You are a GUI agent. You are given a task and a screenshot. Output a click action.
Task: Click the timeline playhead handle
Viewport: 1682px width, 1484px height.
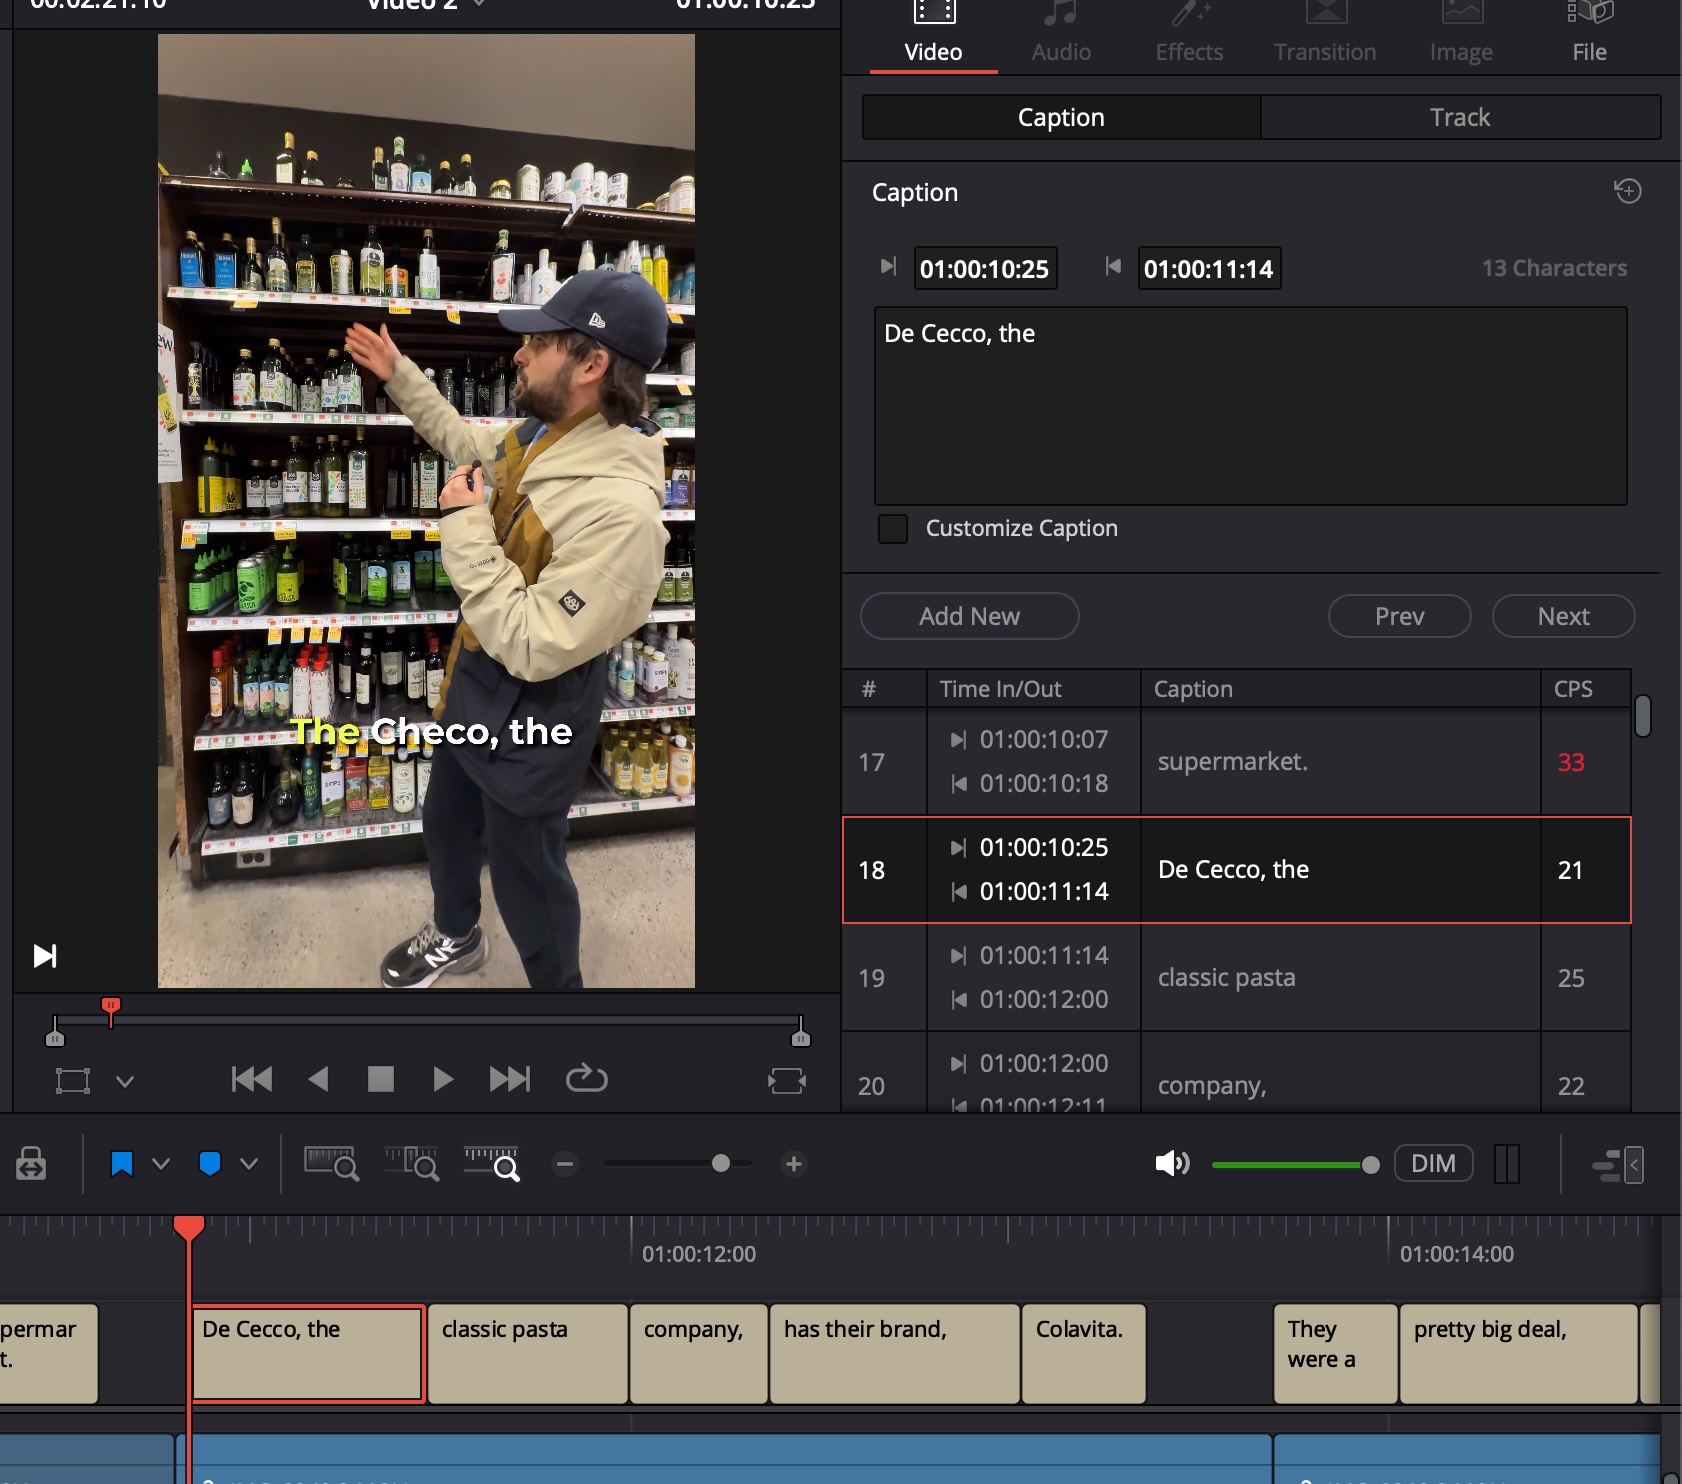189,1228
